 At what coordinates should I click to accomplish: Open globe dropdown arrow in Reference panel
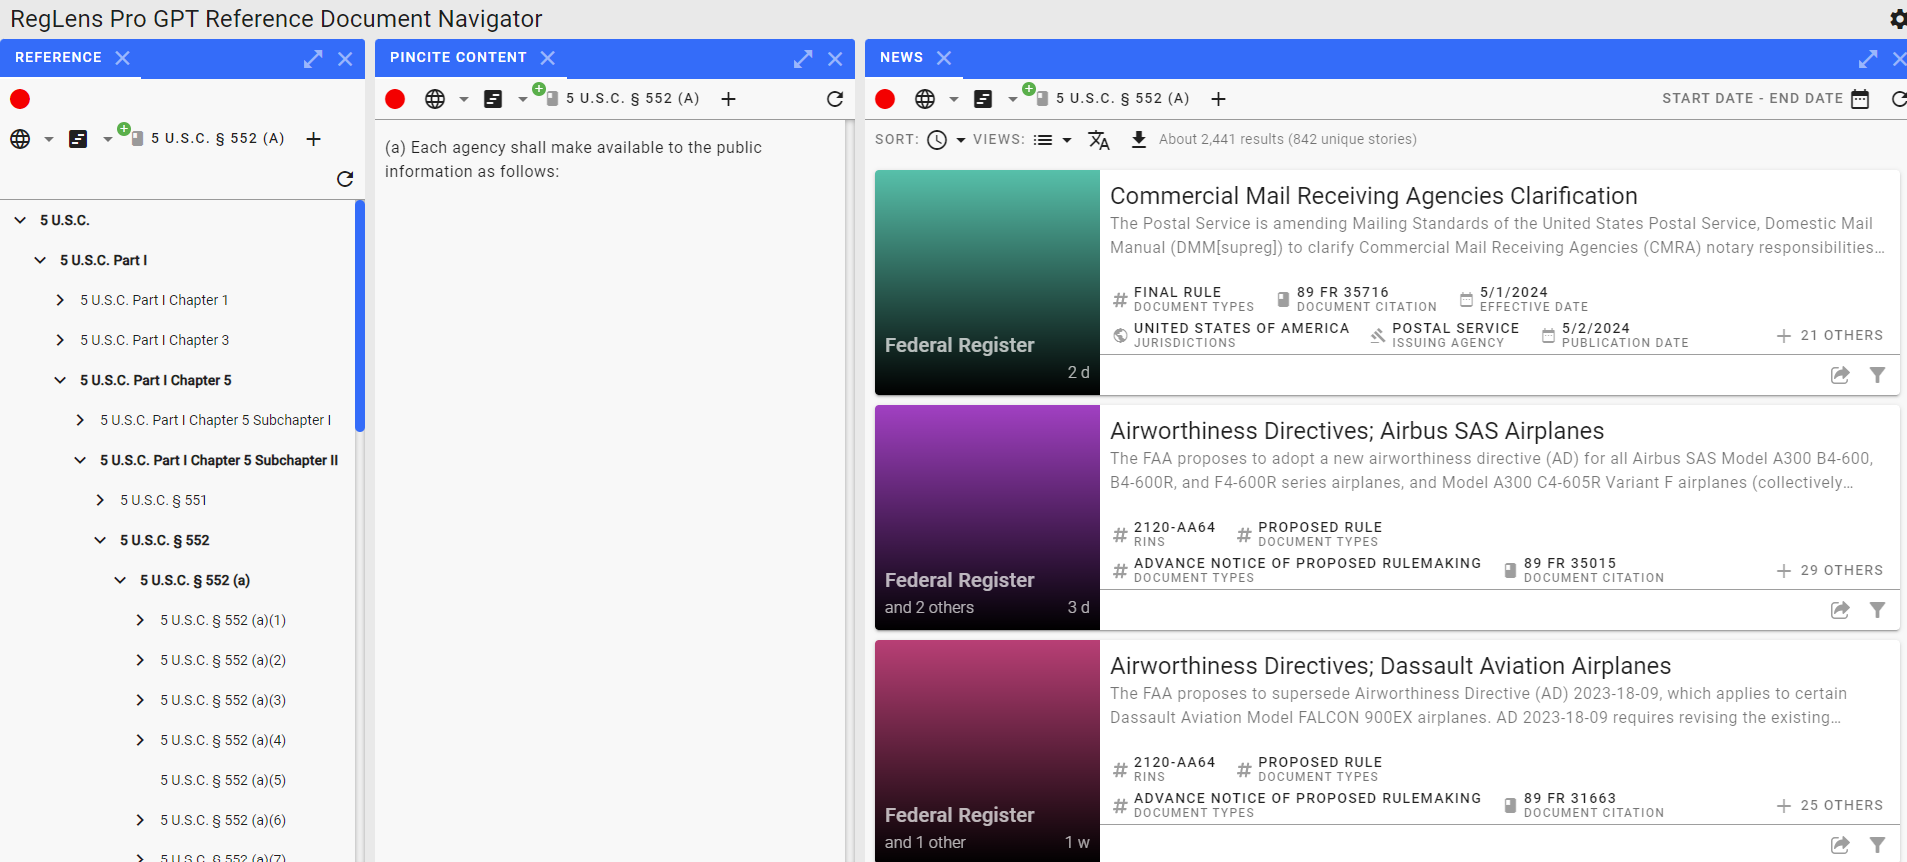point(48,140)
